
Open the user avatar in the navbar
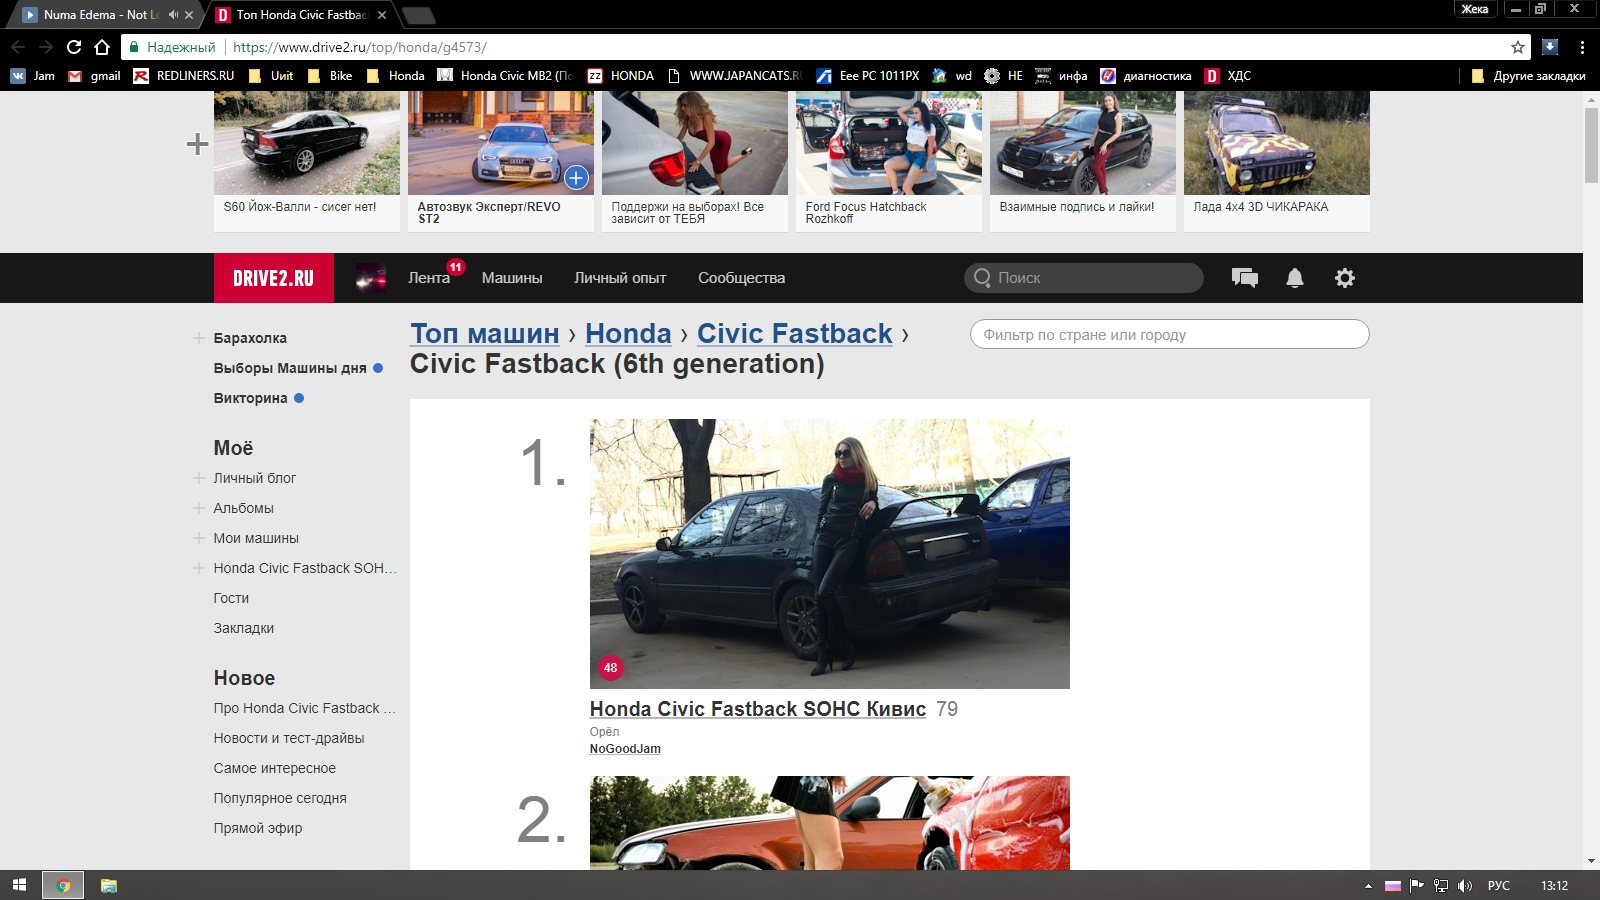pyautogui.click(x=371, y=278)
